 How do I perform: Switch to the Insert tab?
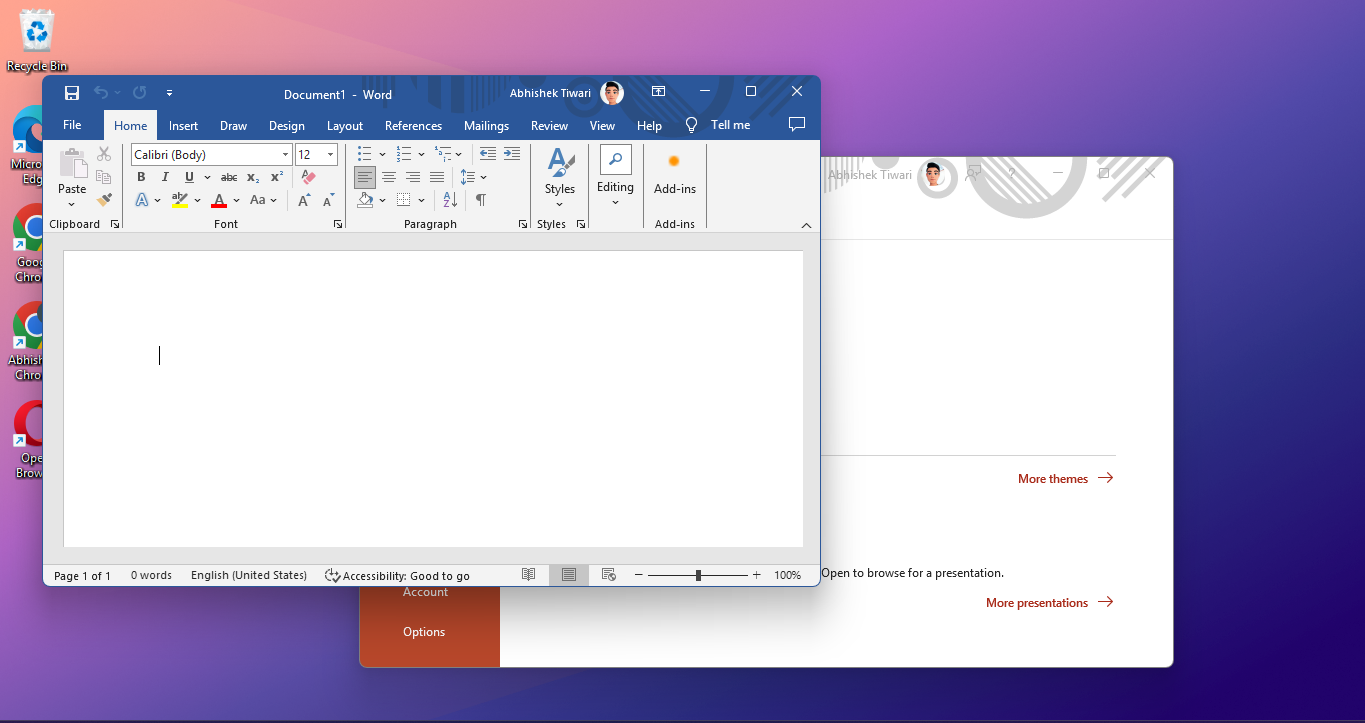[183, 125]
